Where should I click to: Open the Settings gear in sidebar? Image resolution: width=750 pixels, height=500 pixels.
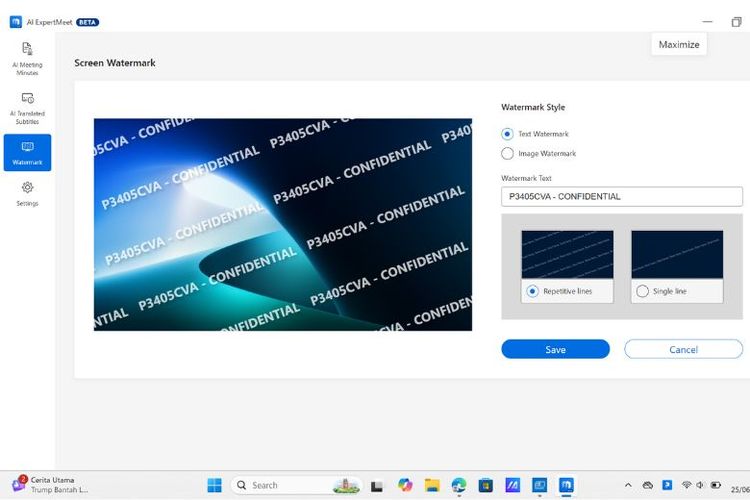[x=27, y=193]
